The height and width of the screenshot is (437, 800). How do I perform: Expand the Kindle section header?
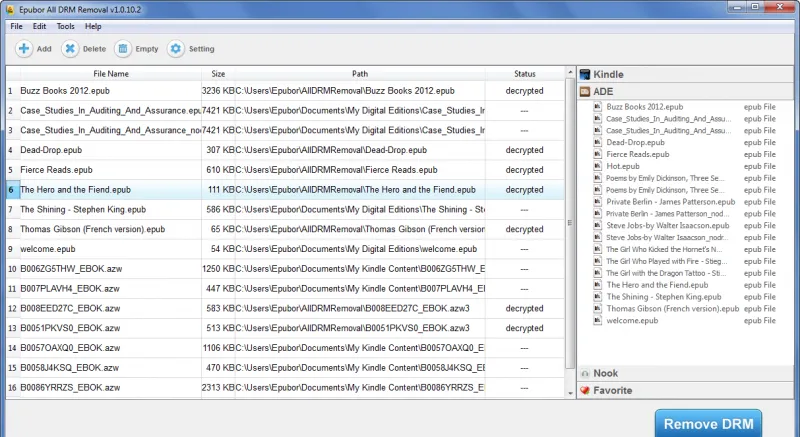pyautogui.click(x=685, y=74)
